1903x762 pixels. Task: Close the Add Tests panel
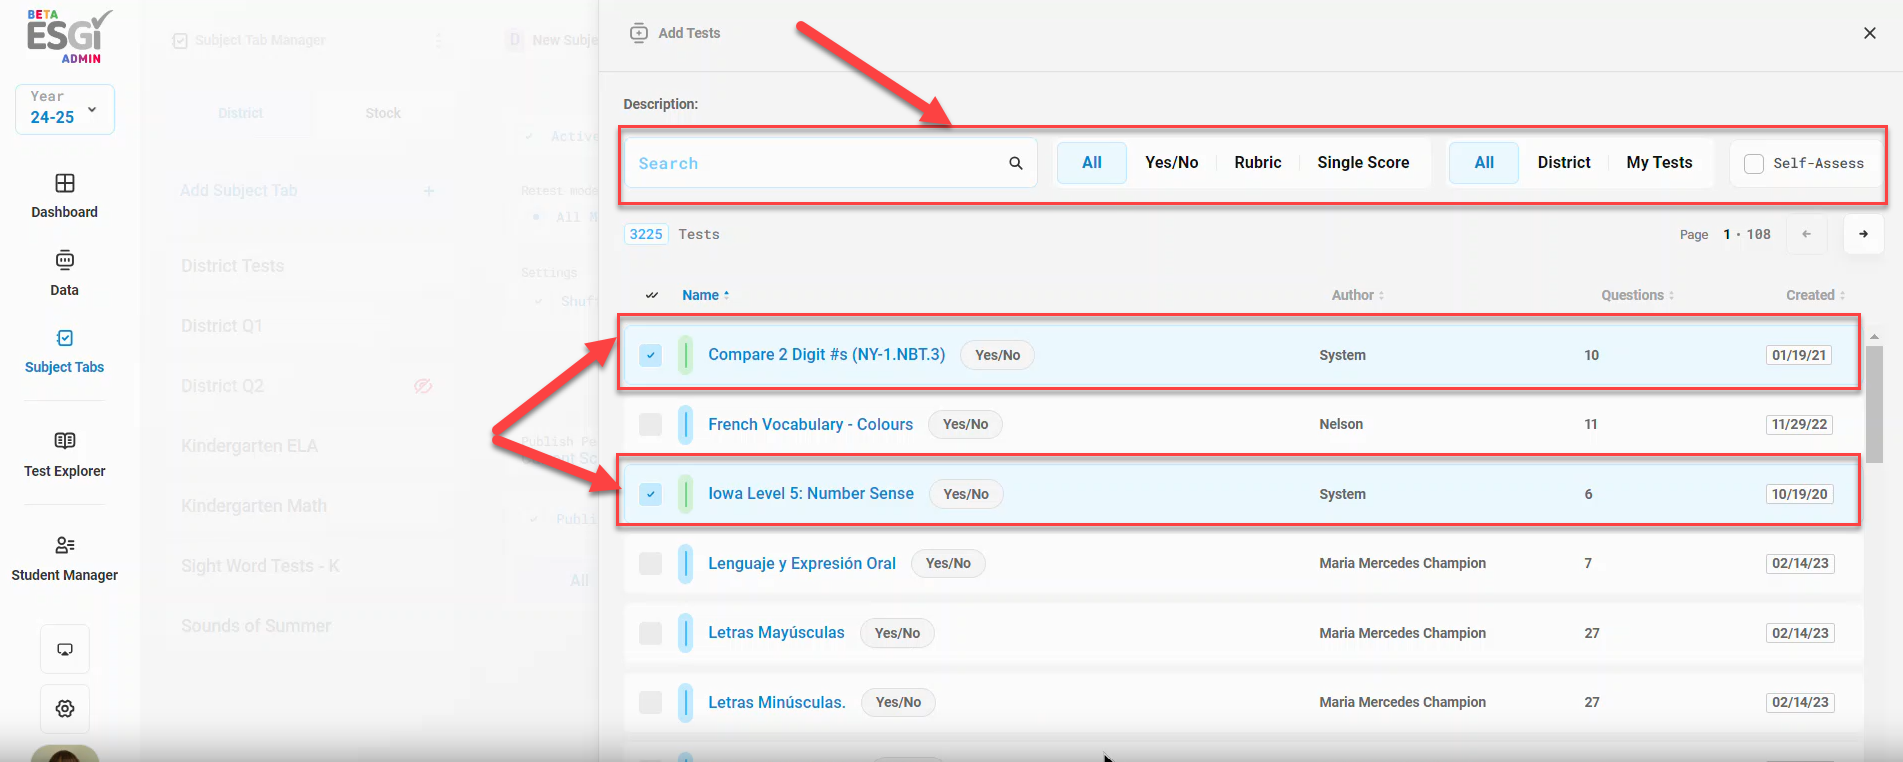tap(1869, 33)
